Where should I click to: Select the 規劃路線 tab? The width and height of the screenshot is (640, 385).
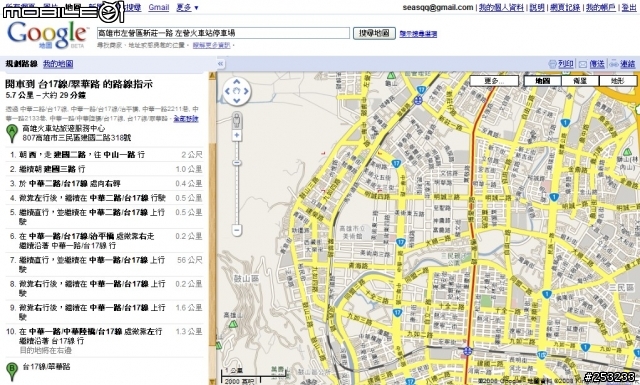point(21,64)
